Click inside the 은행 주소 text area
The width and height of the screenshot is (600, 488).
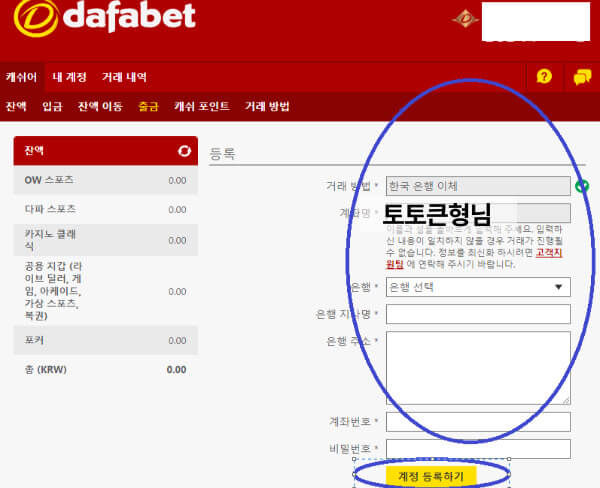coord(478,368)
